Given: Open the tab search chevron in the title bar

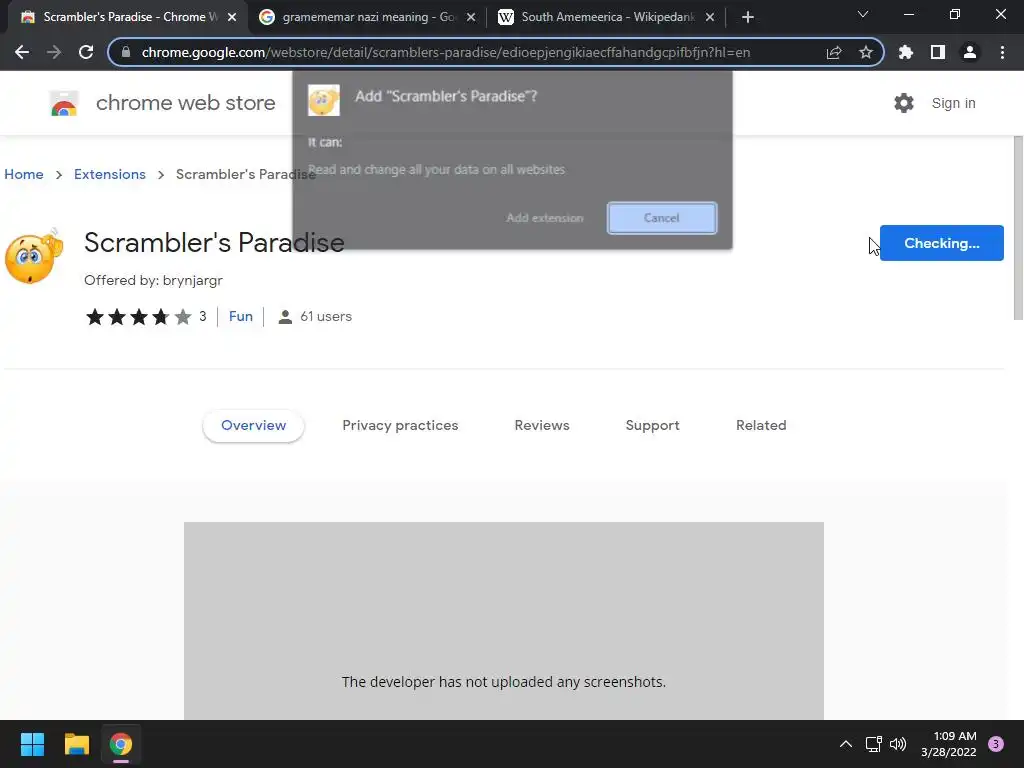Looking at the screenshot, I should [863, 14].
